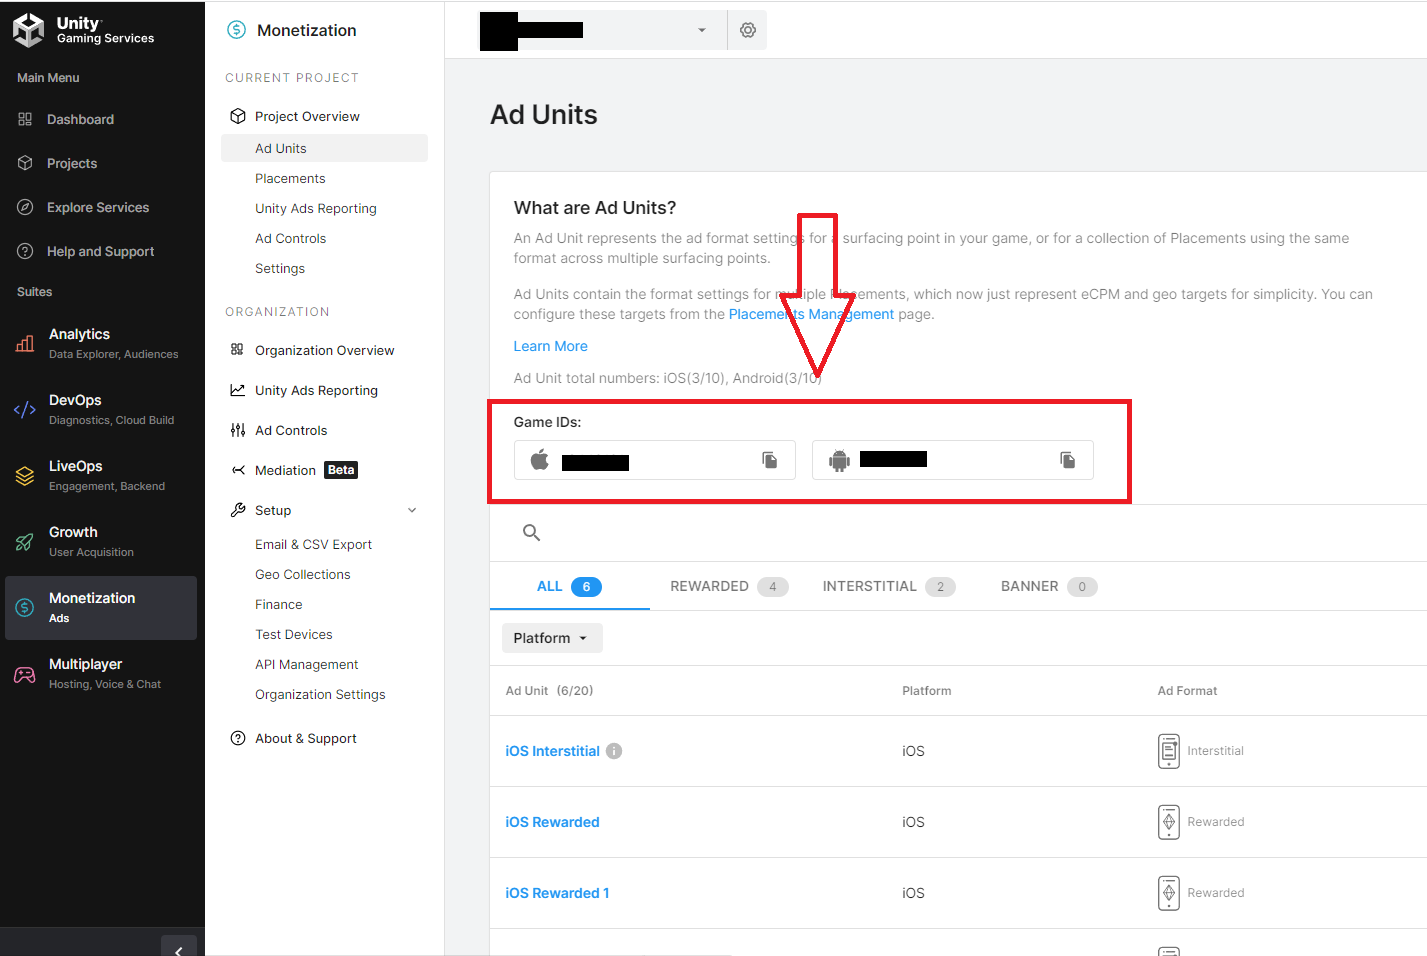Viewport: 1427px width, 956px height.
Task: Switch to the INTERSTITIAL tab
Action: pos(889,586)
